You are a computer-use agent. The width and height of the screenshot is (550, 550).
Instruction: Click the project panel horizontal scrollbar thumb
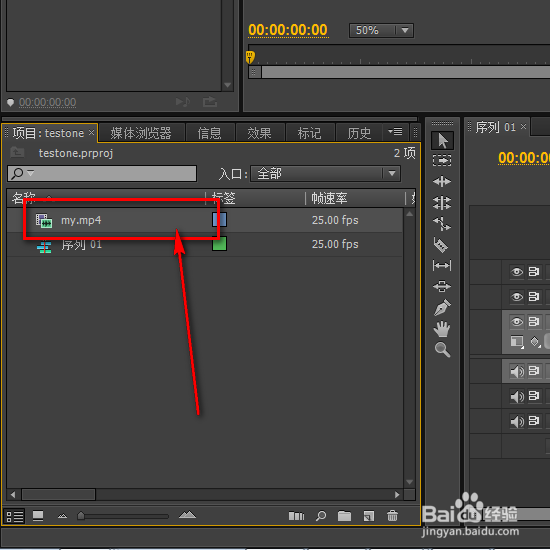click(59, 495)
